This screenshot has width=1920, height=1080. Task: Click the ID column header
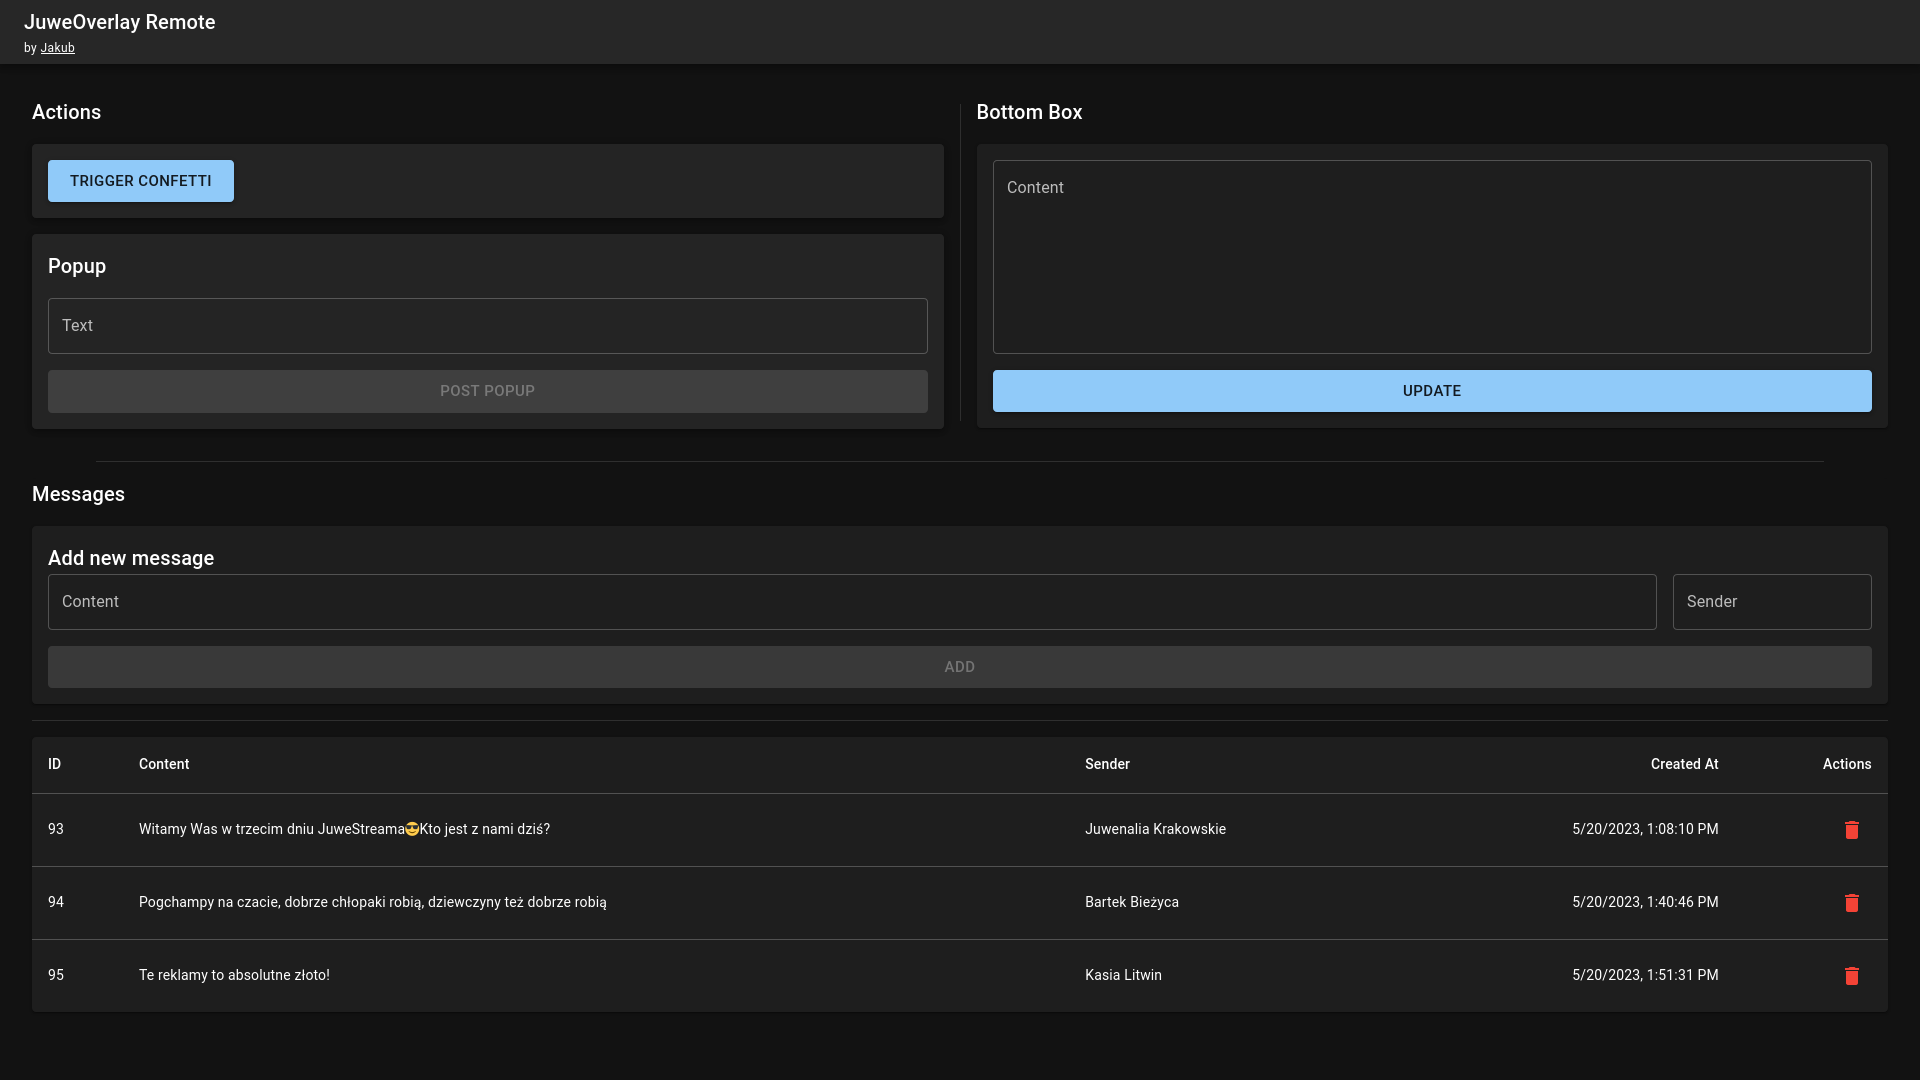55,764
